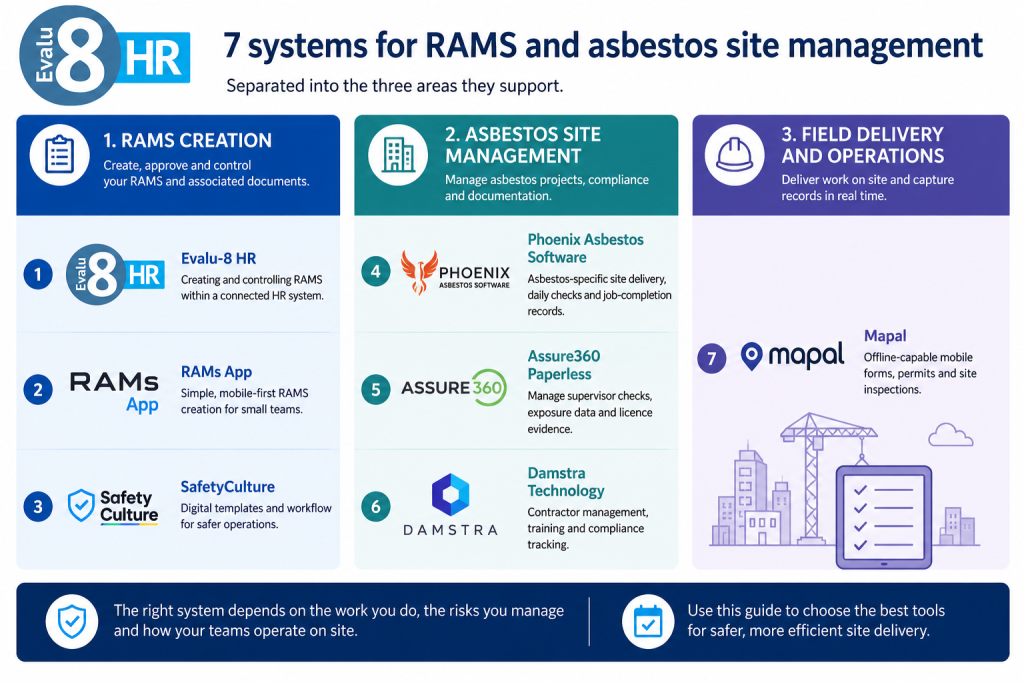Click the '2. ASBESTOS SITE MANAGEMENT' heading

pyautogui.click(x=523, y=145)
